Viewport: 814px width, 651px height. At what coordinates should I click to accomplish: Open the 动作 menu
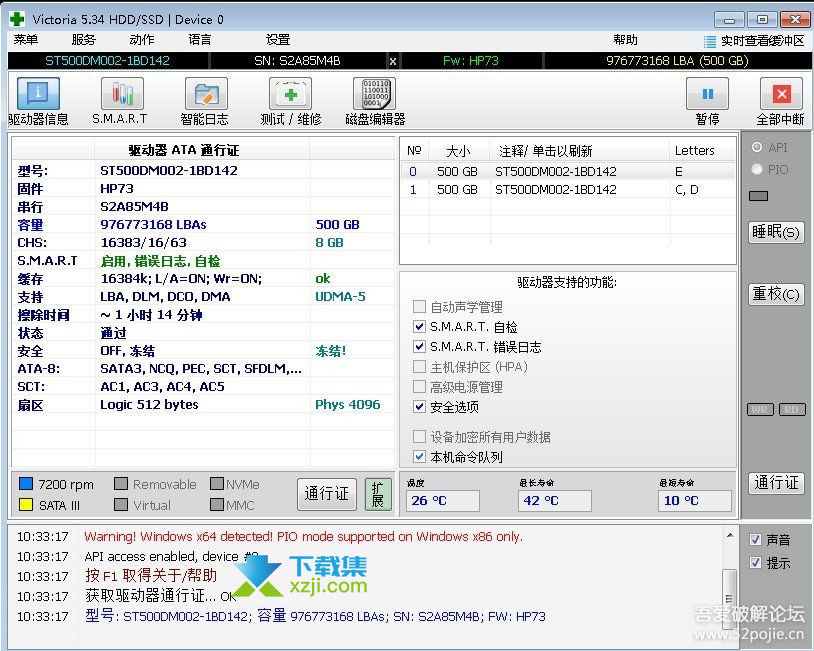pyautogui.click(x=142, y=40)
